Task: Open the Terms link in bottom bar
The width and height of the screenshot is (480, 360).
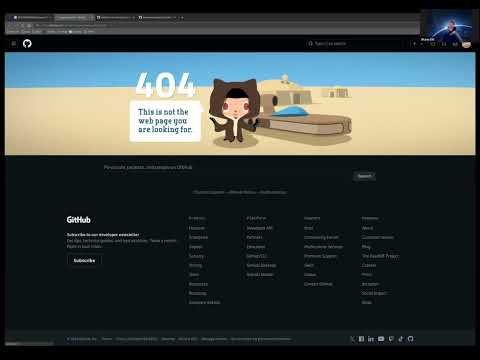Action: (x=107, y=339)
